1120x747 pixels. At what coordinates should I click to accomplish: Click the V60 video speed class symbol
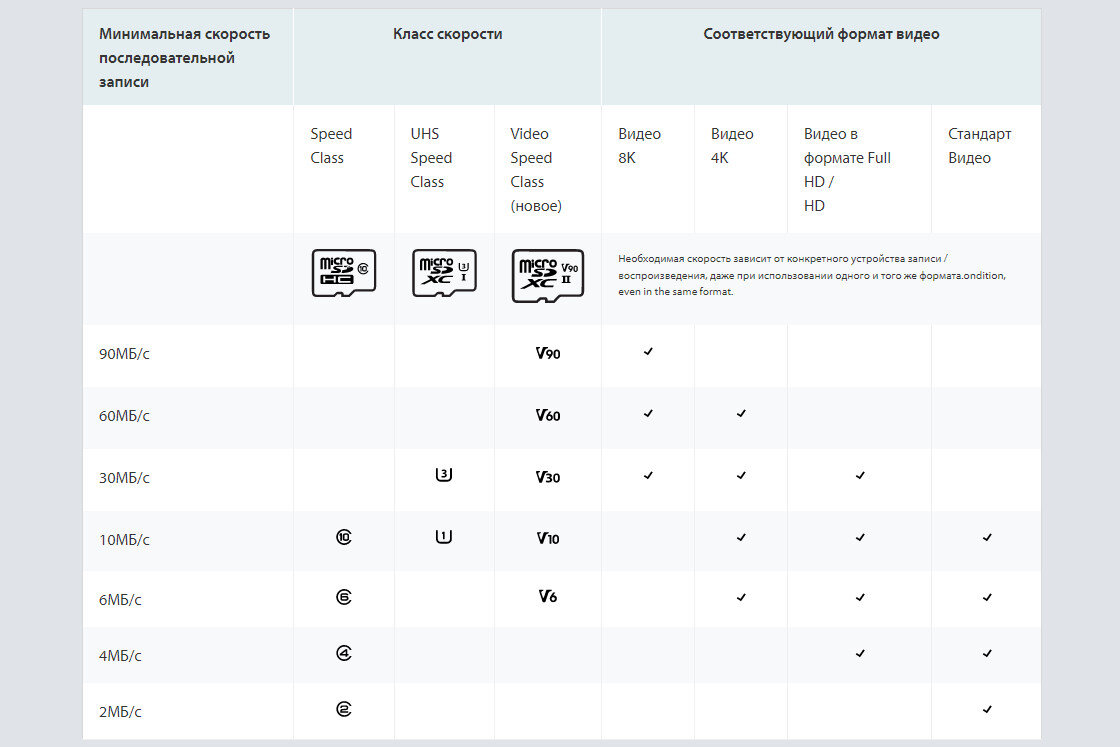tap(548, 415)
